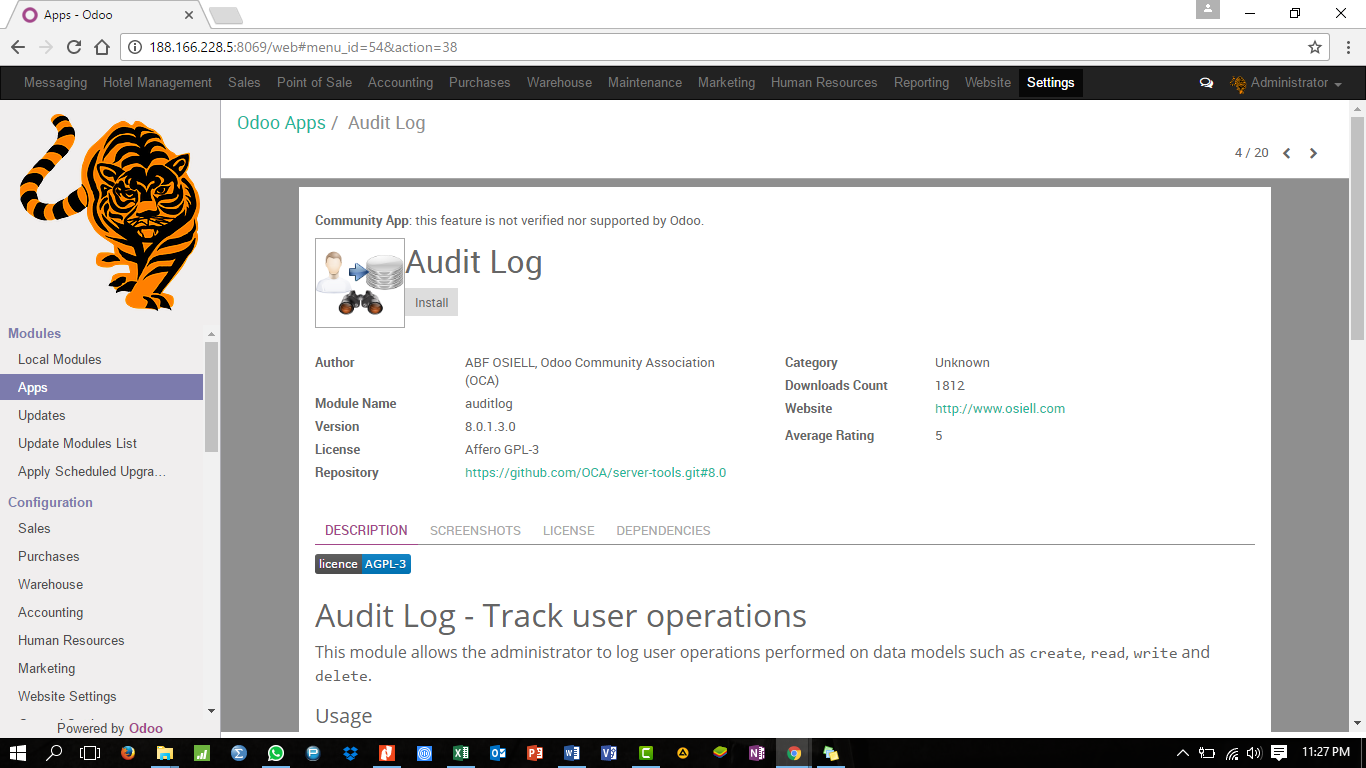Click the version value '8.0.1.3.0'
The height and width of the screenshot is (768, 1366).
(x=490, y=427)
